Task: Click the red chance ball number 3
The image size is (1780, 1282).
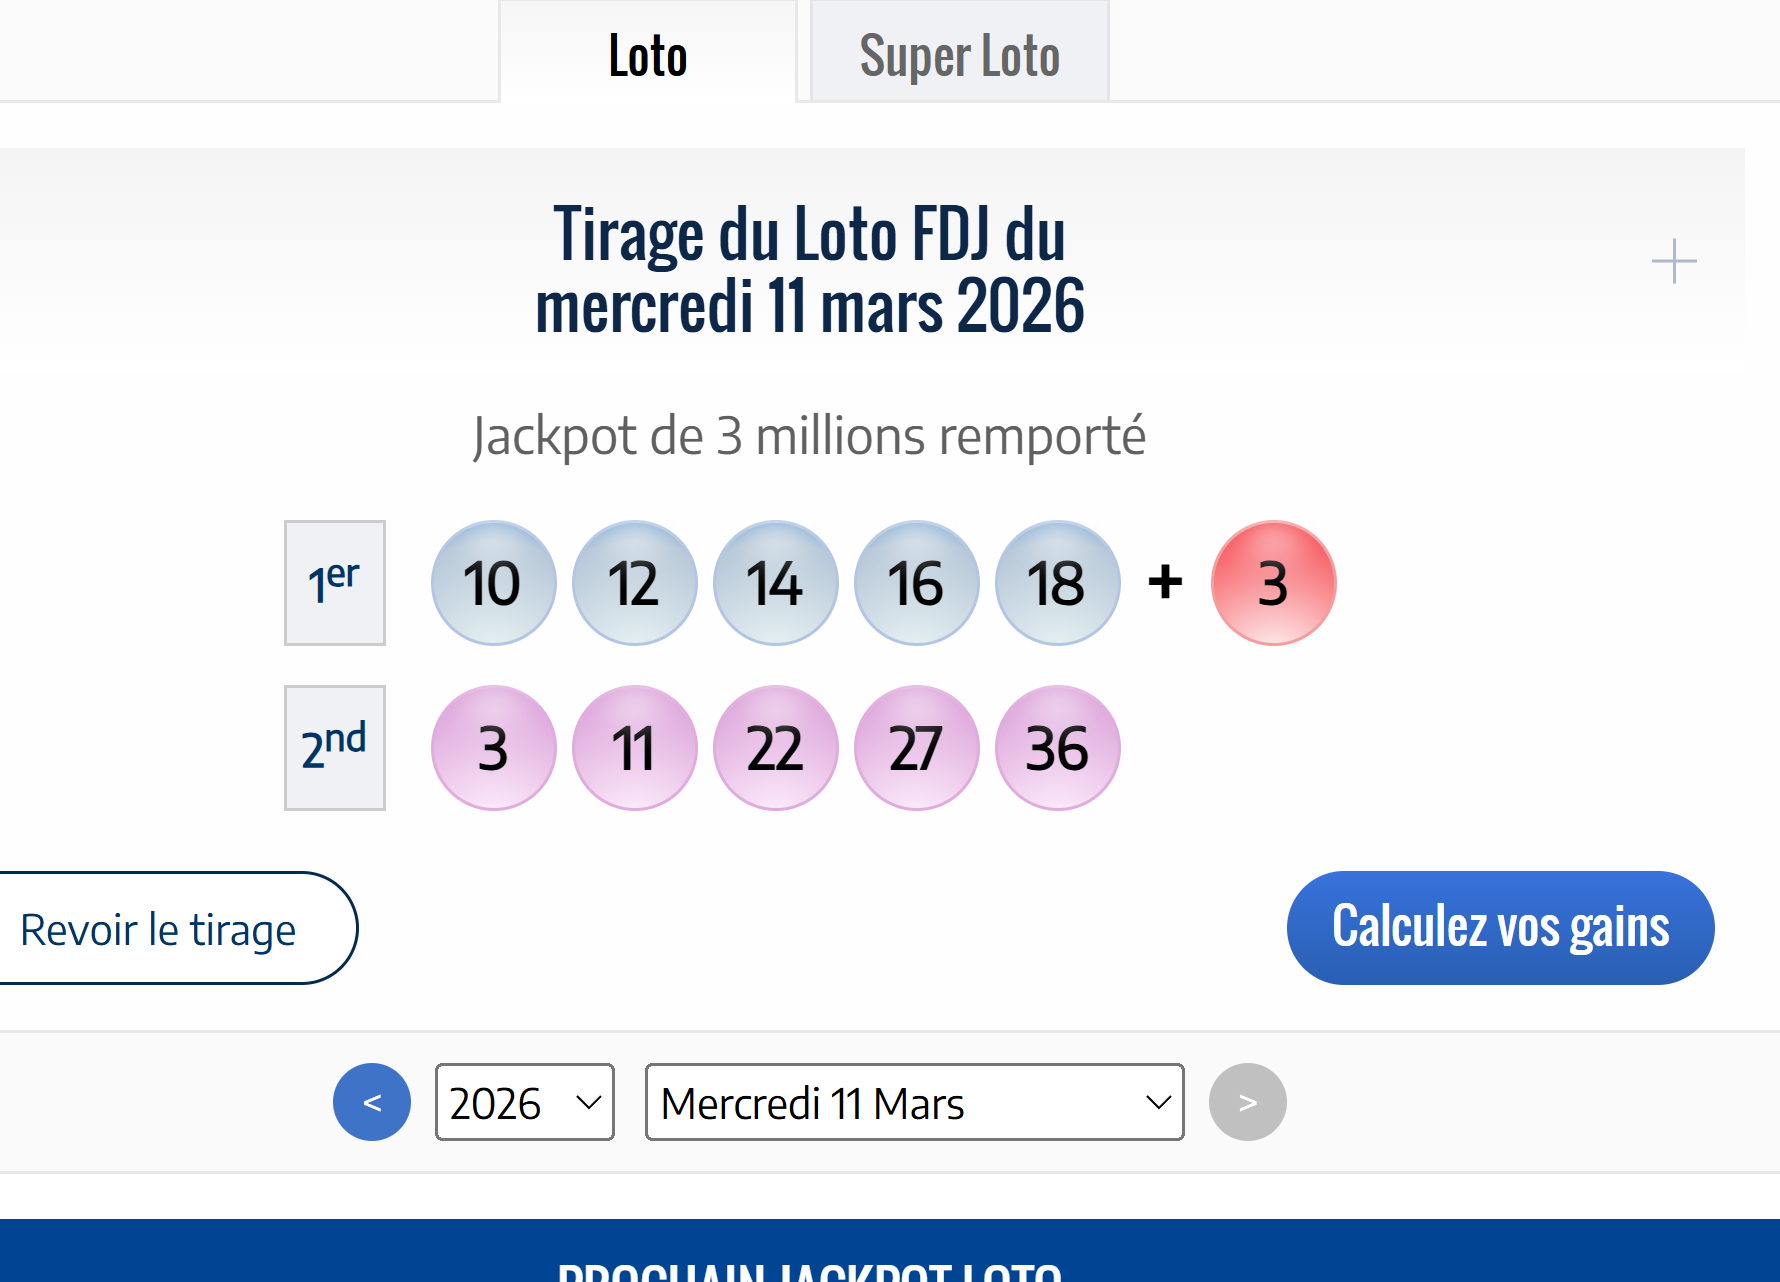Action: [1273, 583]
